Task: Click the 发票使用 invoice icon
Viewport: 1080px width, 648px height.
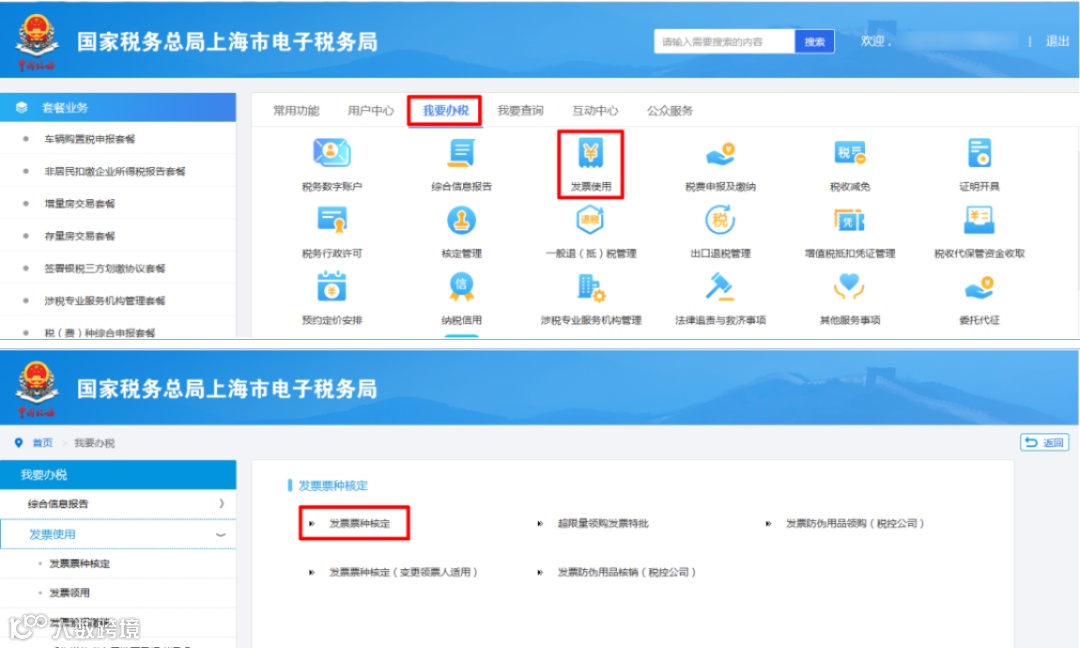Action: pos(590,153)
